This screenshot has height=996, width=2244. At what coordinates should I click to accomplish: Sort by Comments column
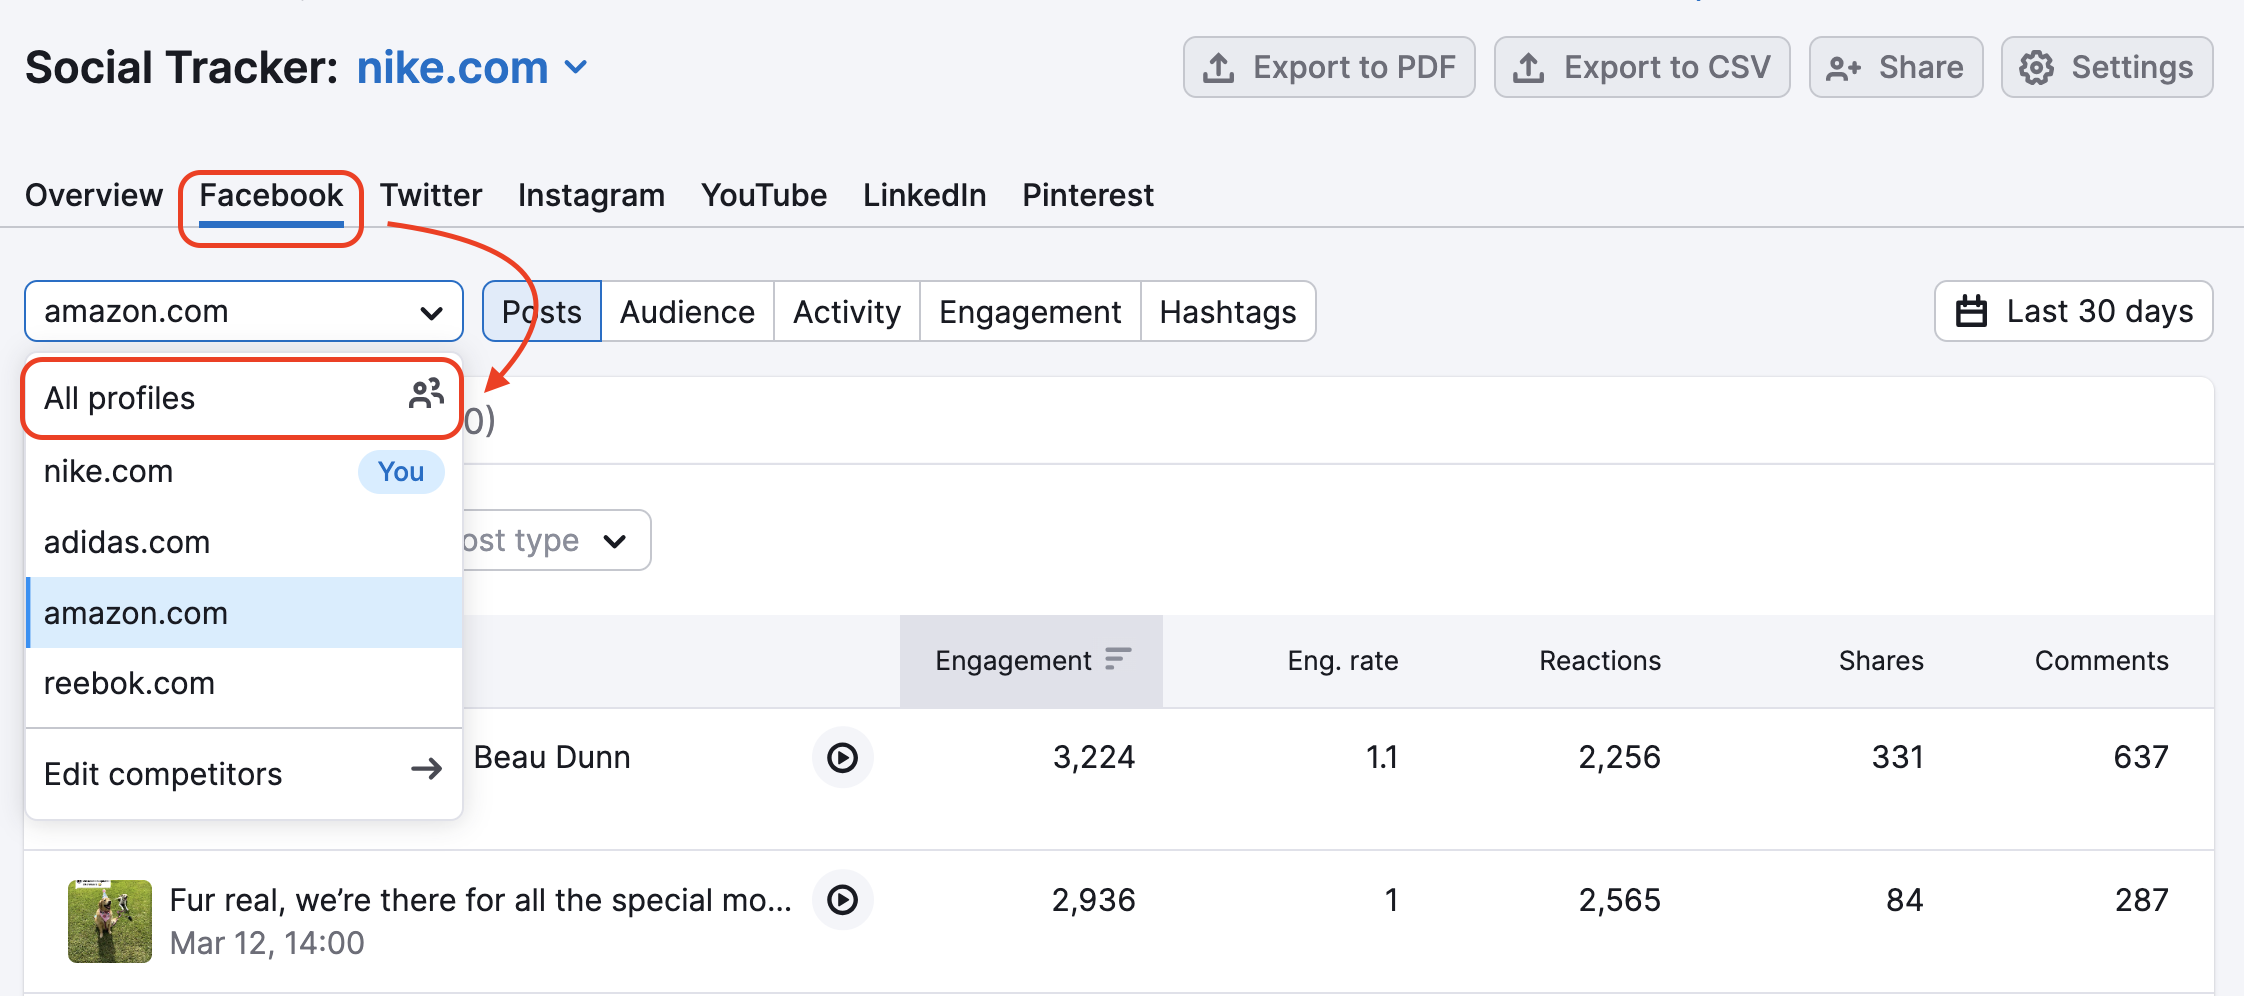(x=2102, y=661)
